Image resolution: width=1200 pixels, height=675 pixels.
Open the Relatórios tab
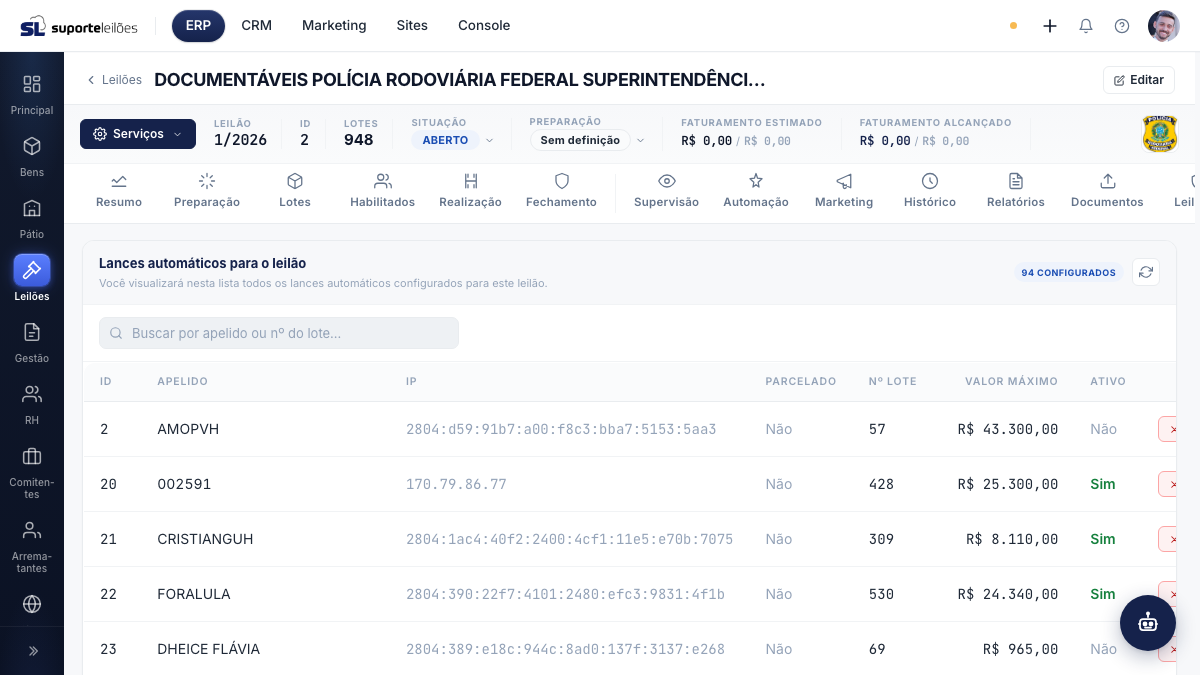tap(1016, 190)
